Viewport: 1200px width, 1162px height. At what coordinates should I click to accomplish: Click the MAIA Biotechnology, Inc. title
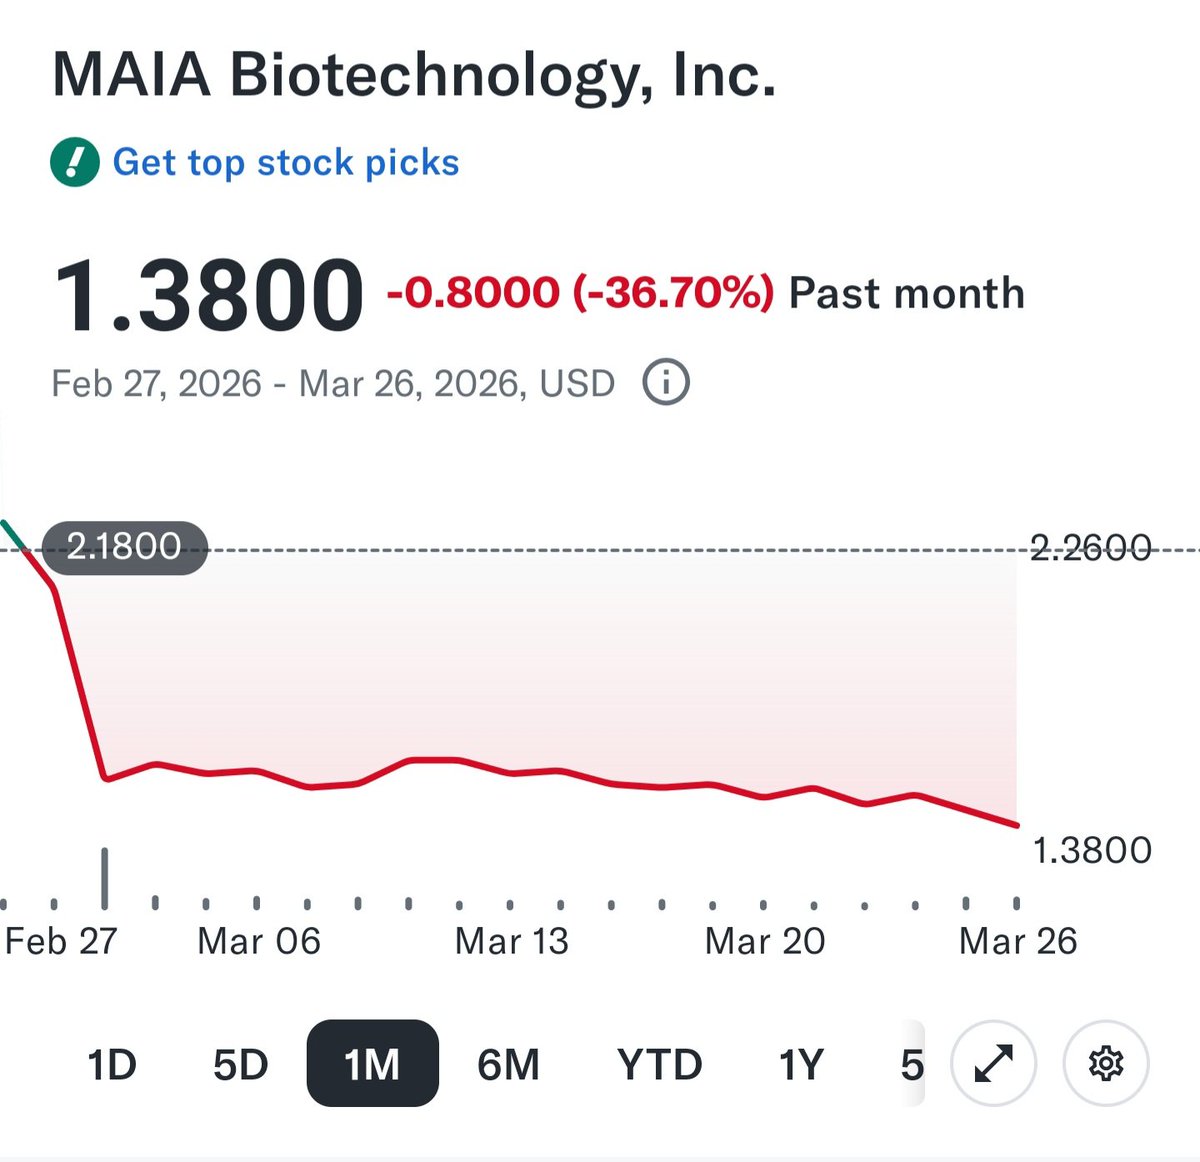point(414,75)
